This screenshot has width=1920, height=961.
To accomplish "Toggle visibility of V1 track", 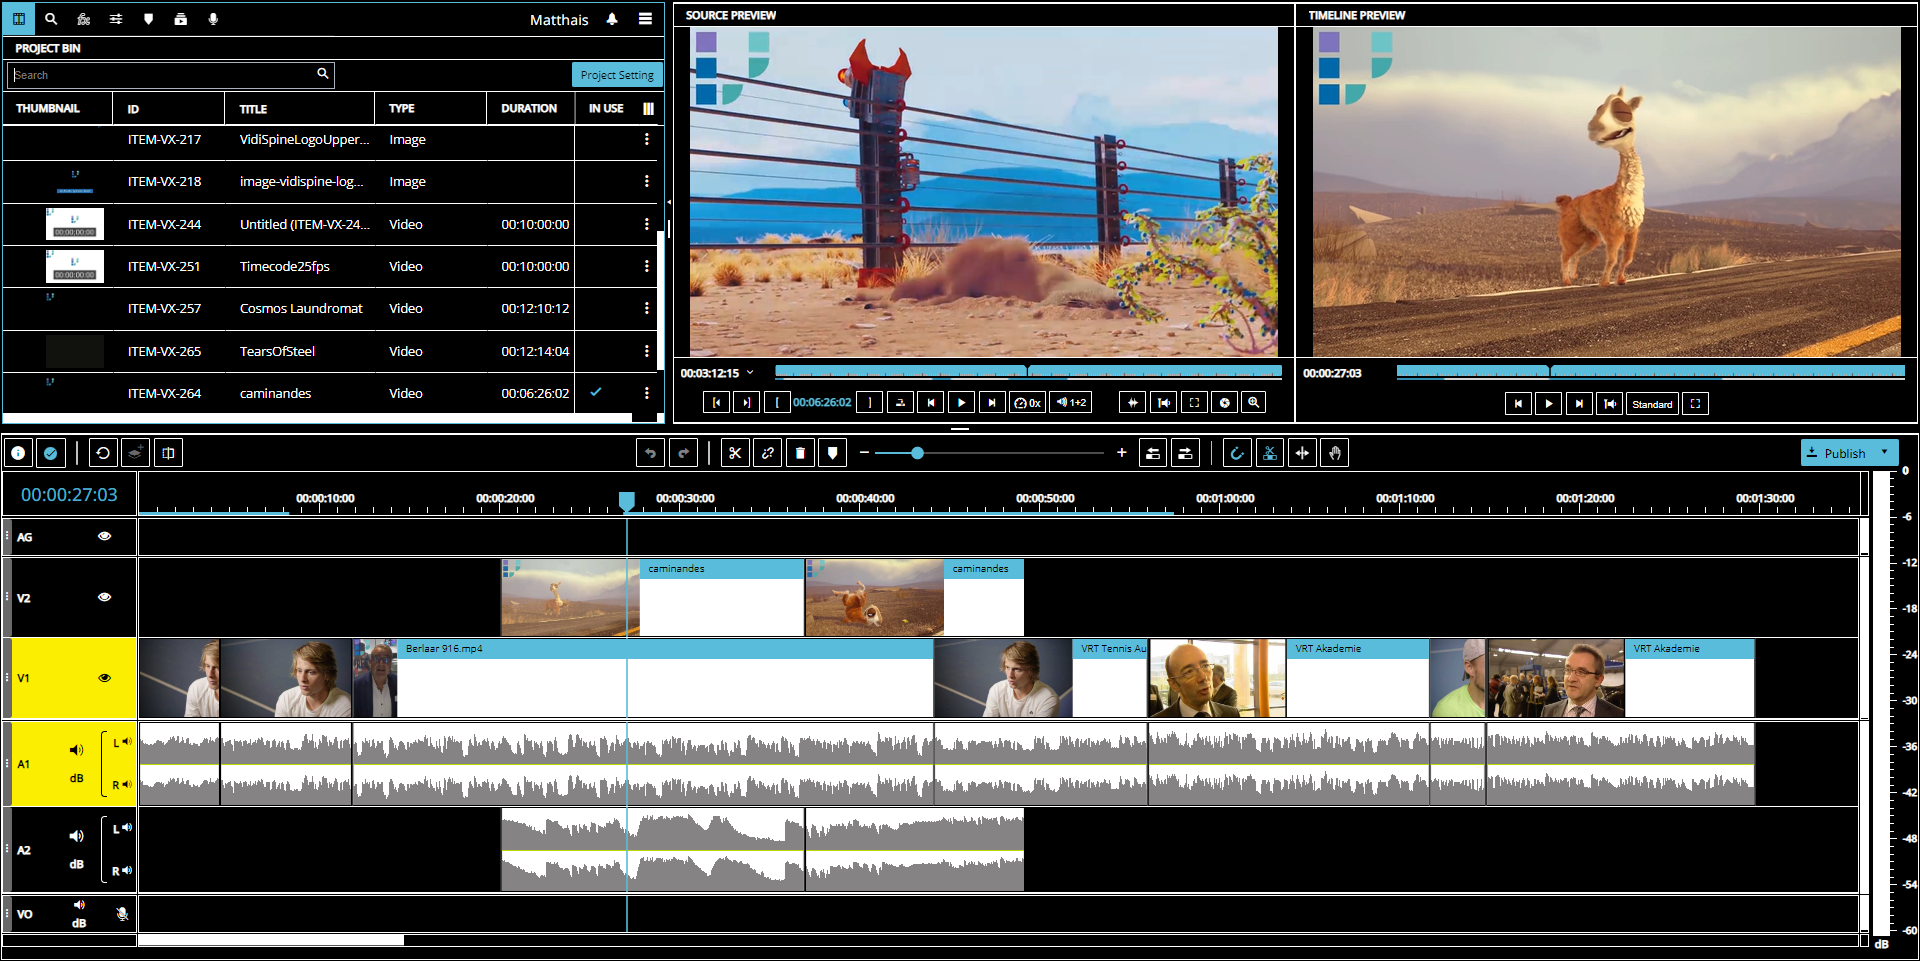I will (x=104, y=678).
